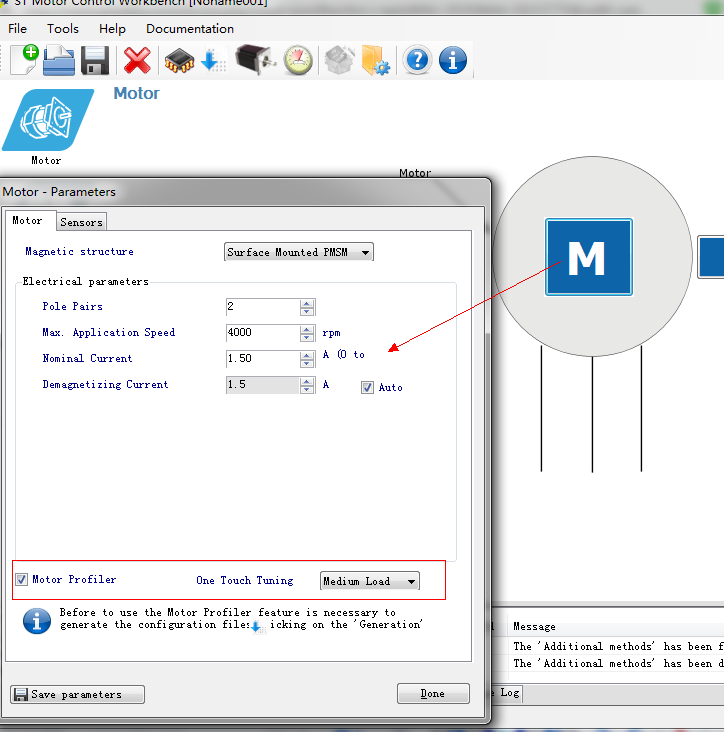Increase Demagnetizing Current with the up arrow
The image size is (724, 732).
[307, 381]
